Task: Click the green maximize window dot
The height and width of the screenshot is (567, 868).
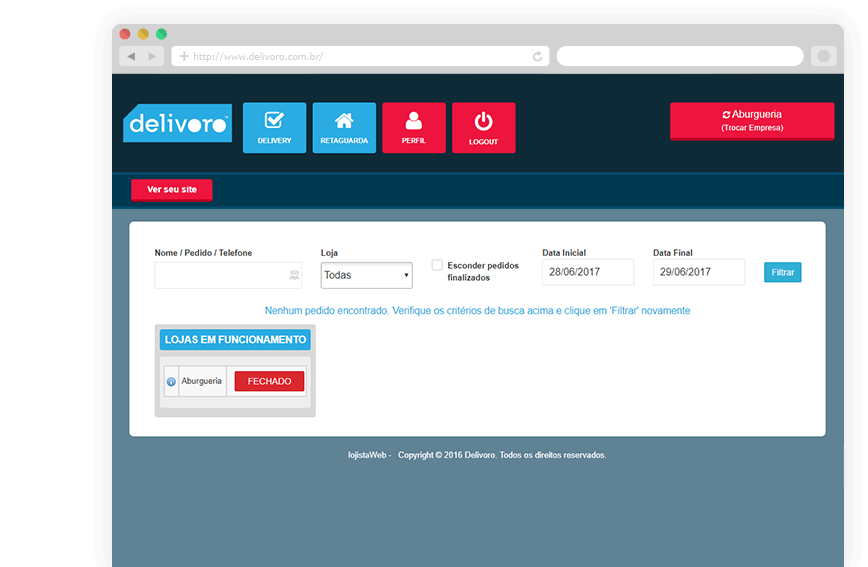Action: [x=162, y=34]
